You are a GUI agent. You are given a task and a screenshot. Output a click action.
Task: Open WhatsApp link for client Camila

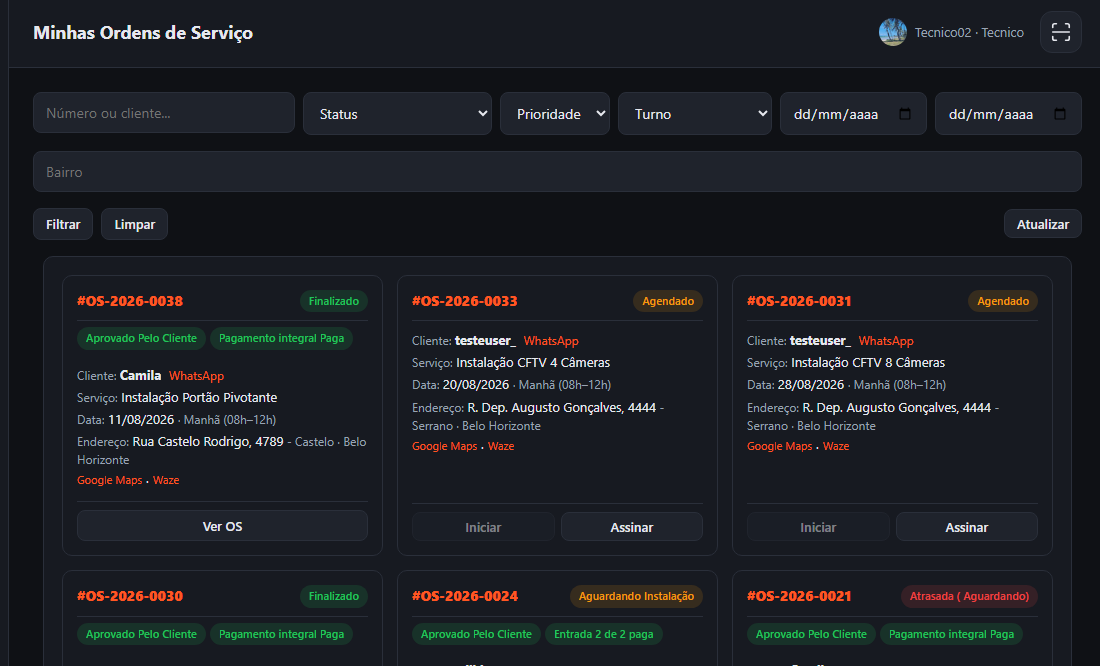pos(196,376)
